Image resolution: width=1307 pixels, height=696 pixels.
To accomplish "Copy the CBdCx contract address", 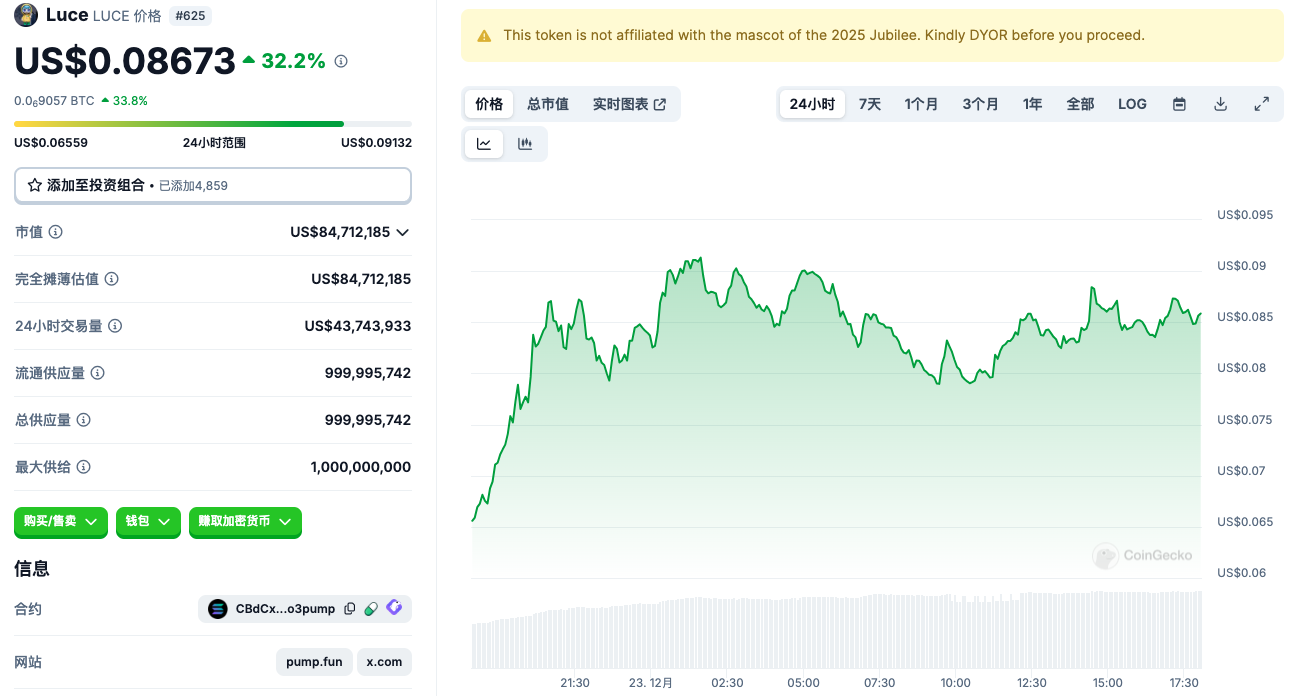I will coord(349,609).
